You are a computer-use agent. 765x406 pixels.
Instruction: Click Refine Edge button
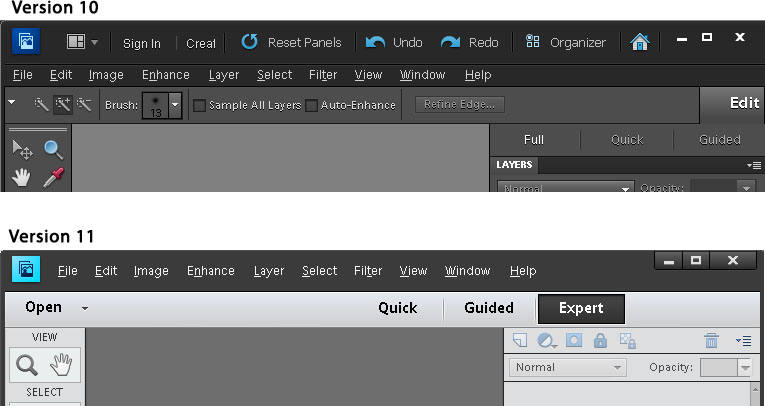pyautogui.click(x=460, y=104)
